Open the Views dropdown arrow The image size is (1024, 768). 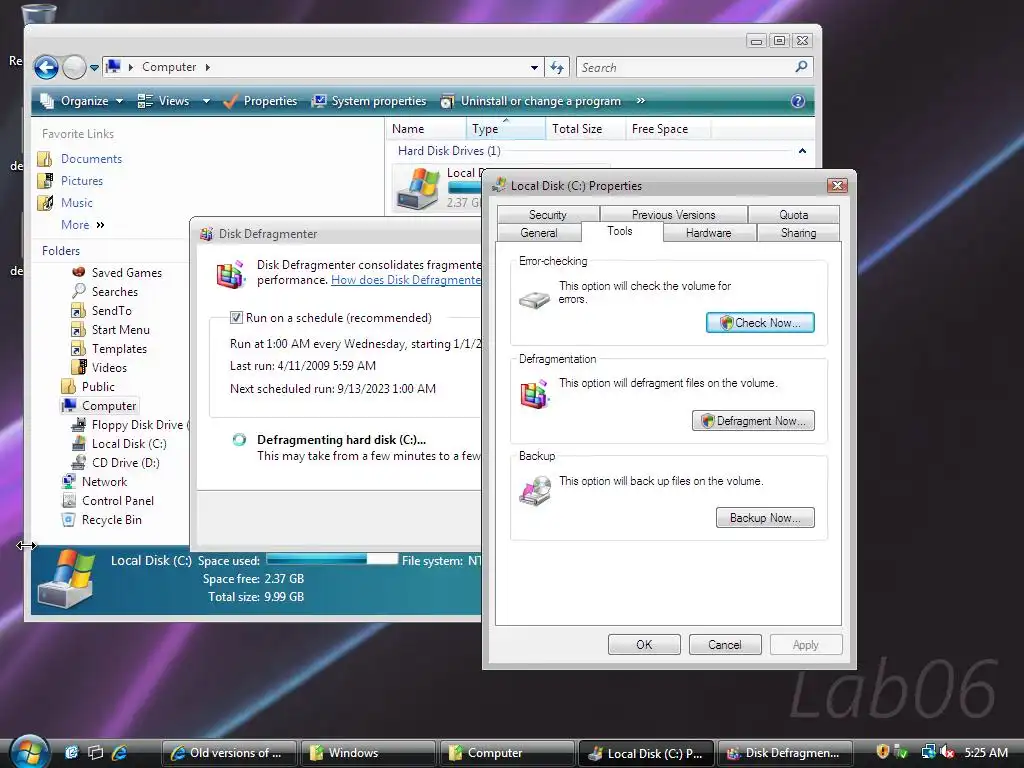tap(206, 101)
